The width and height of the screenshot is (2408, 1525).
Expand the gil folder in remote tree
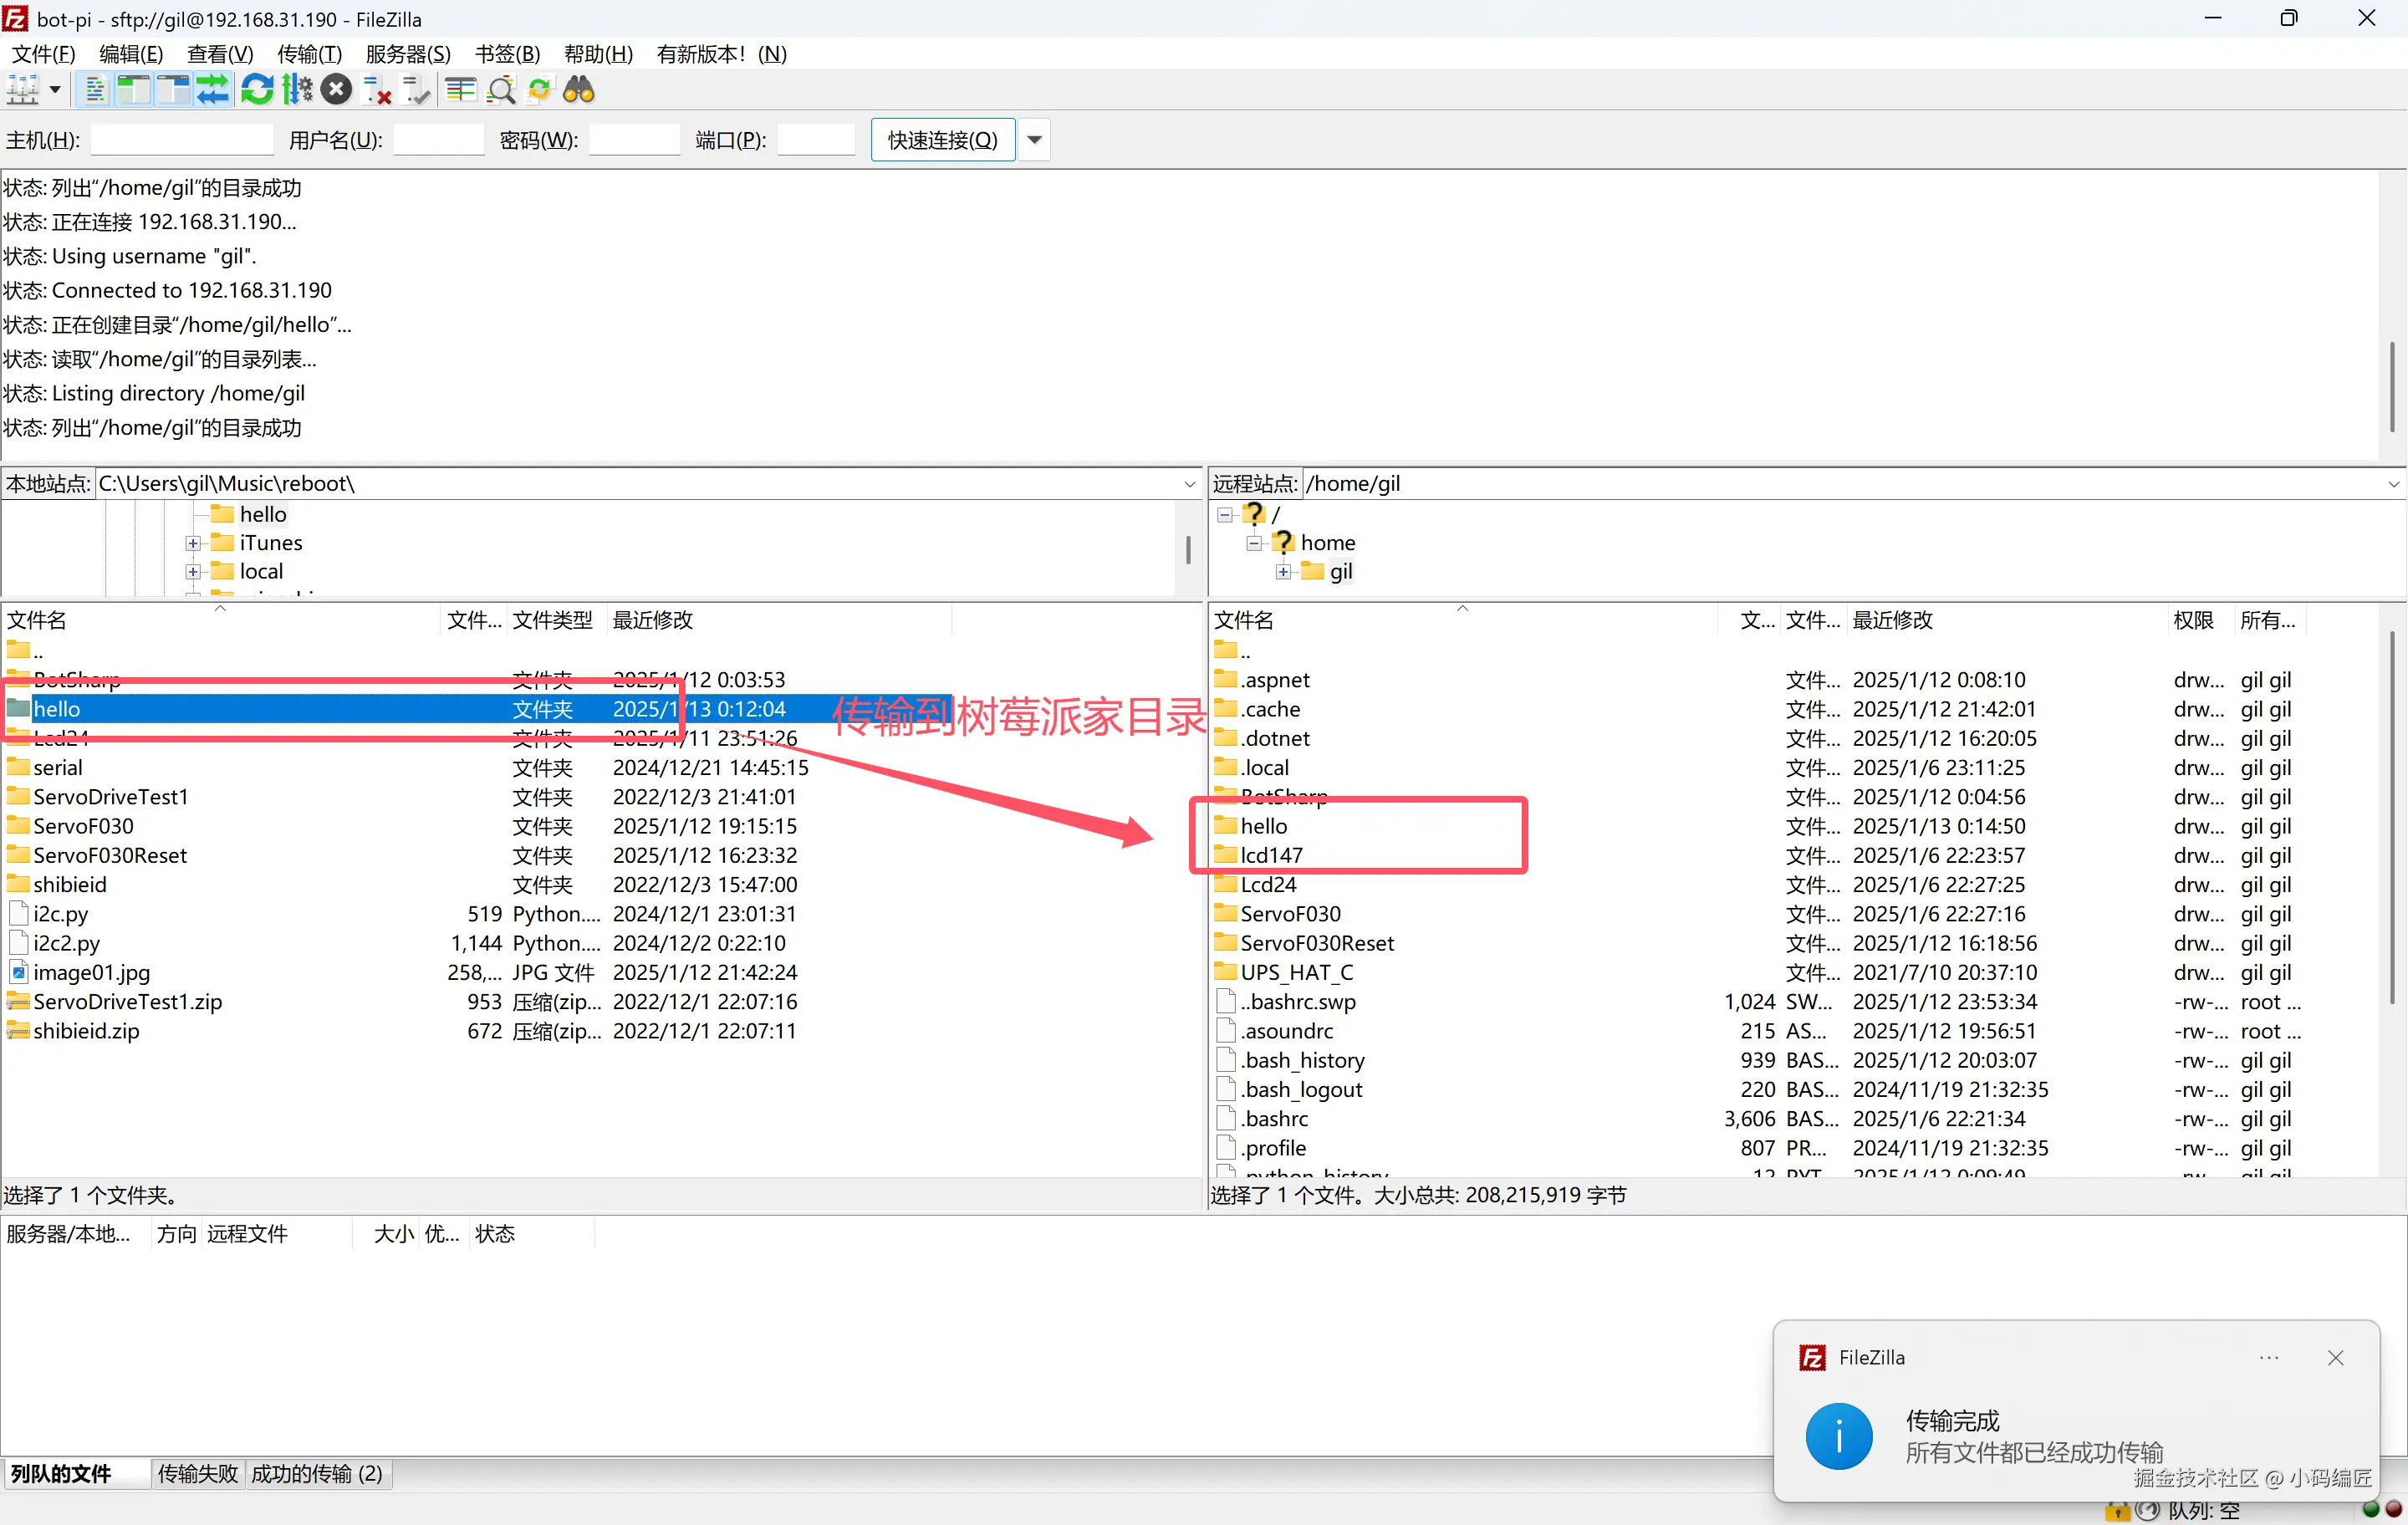pyautogui.click(x=1283, y=572)
